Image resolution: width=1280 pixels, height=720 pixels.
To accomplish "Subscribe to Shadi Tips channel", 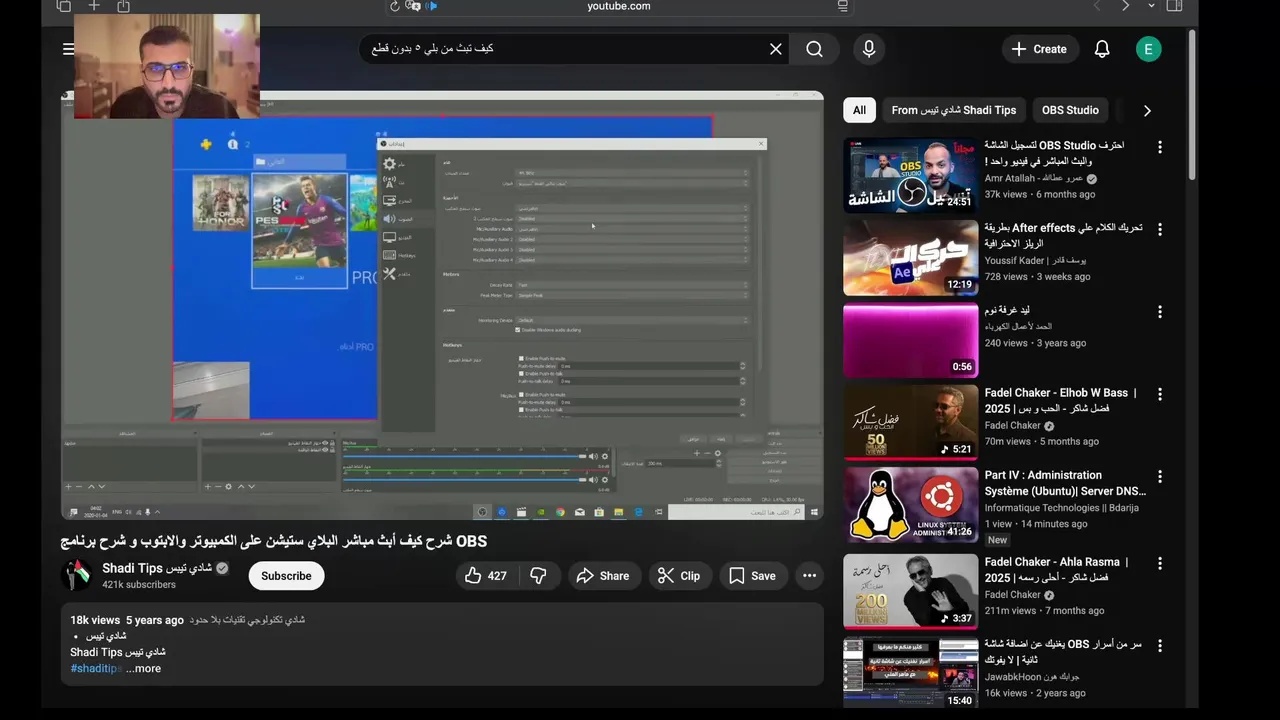I will coord(286,576).
